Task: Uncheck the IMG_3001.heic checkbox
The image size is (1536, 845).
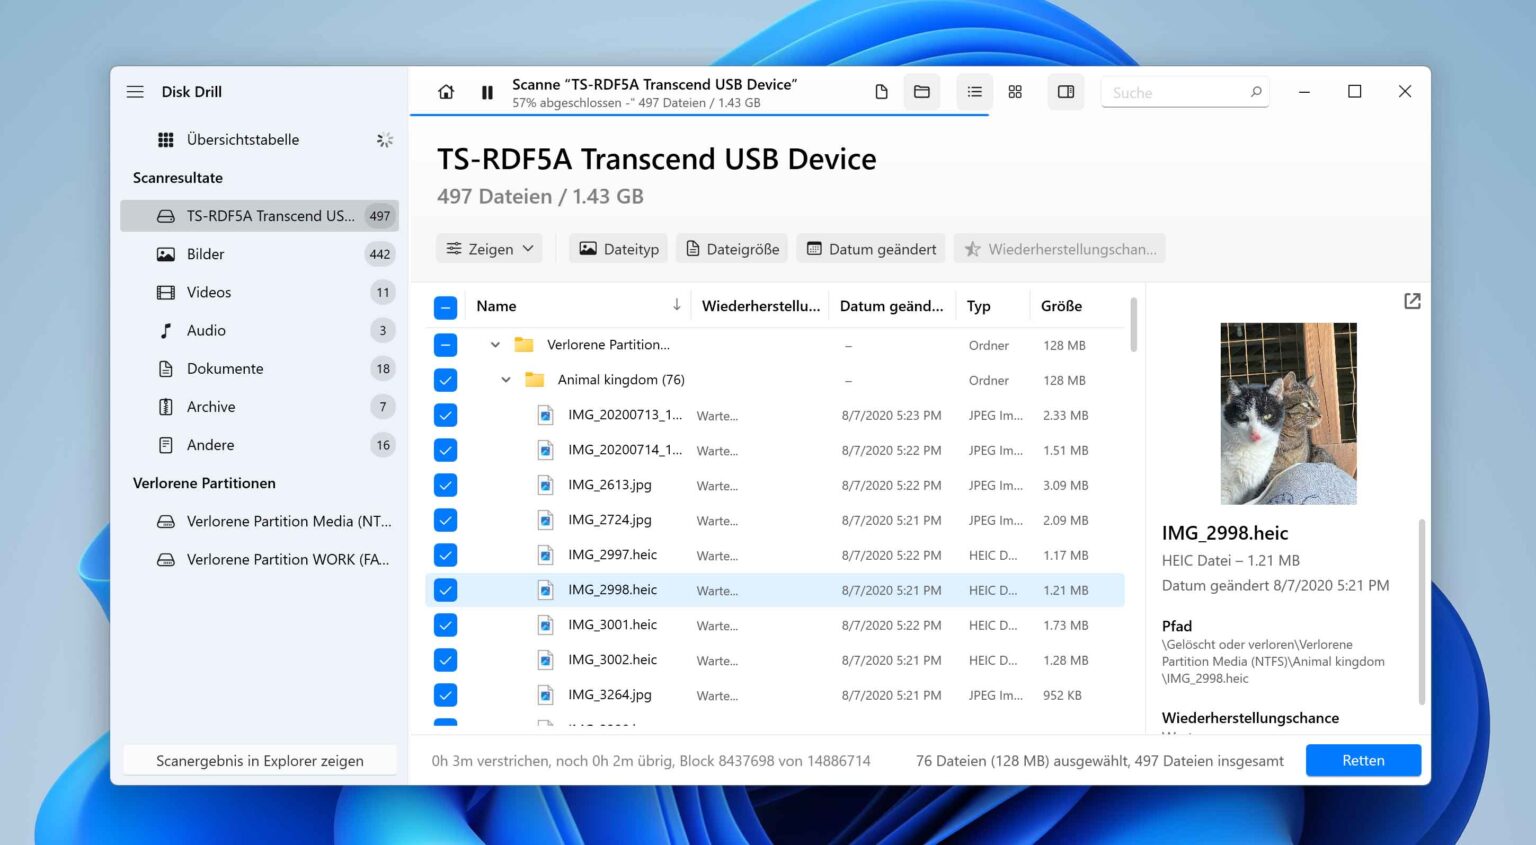Action: 446,625
